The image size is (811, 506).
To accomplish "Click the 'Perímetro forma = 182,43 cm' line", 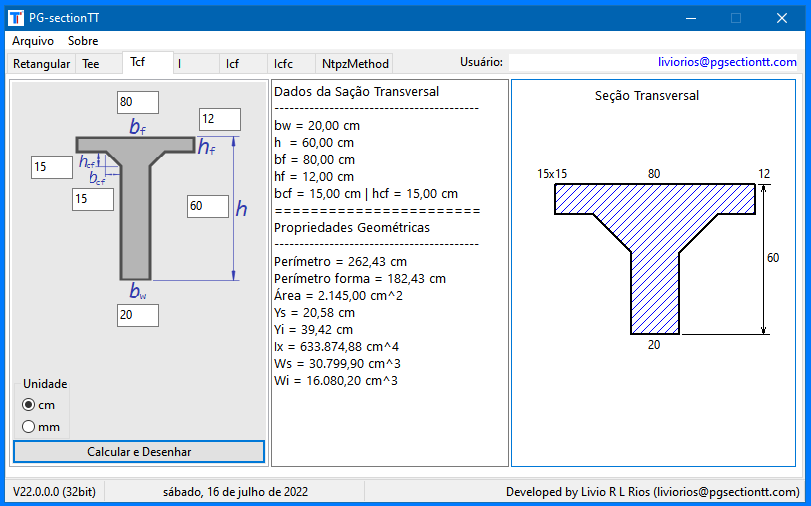I will click(360, 278).
